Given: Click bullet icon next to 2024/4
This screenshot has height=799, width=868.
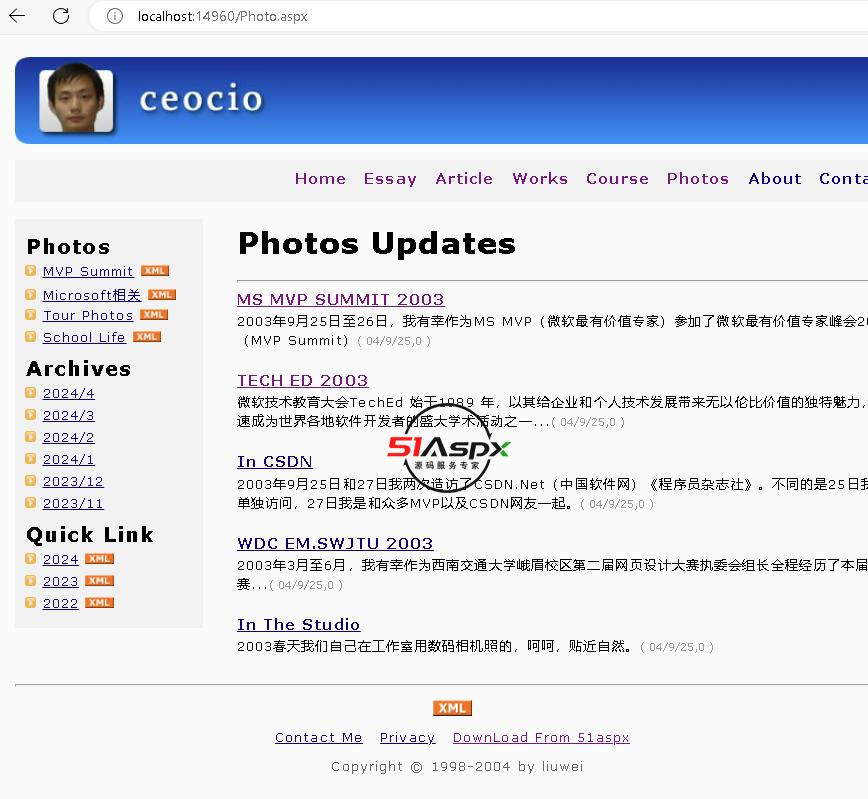Looking at the screenshot, I should coord(30,393).
